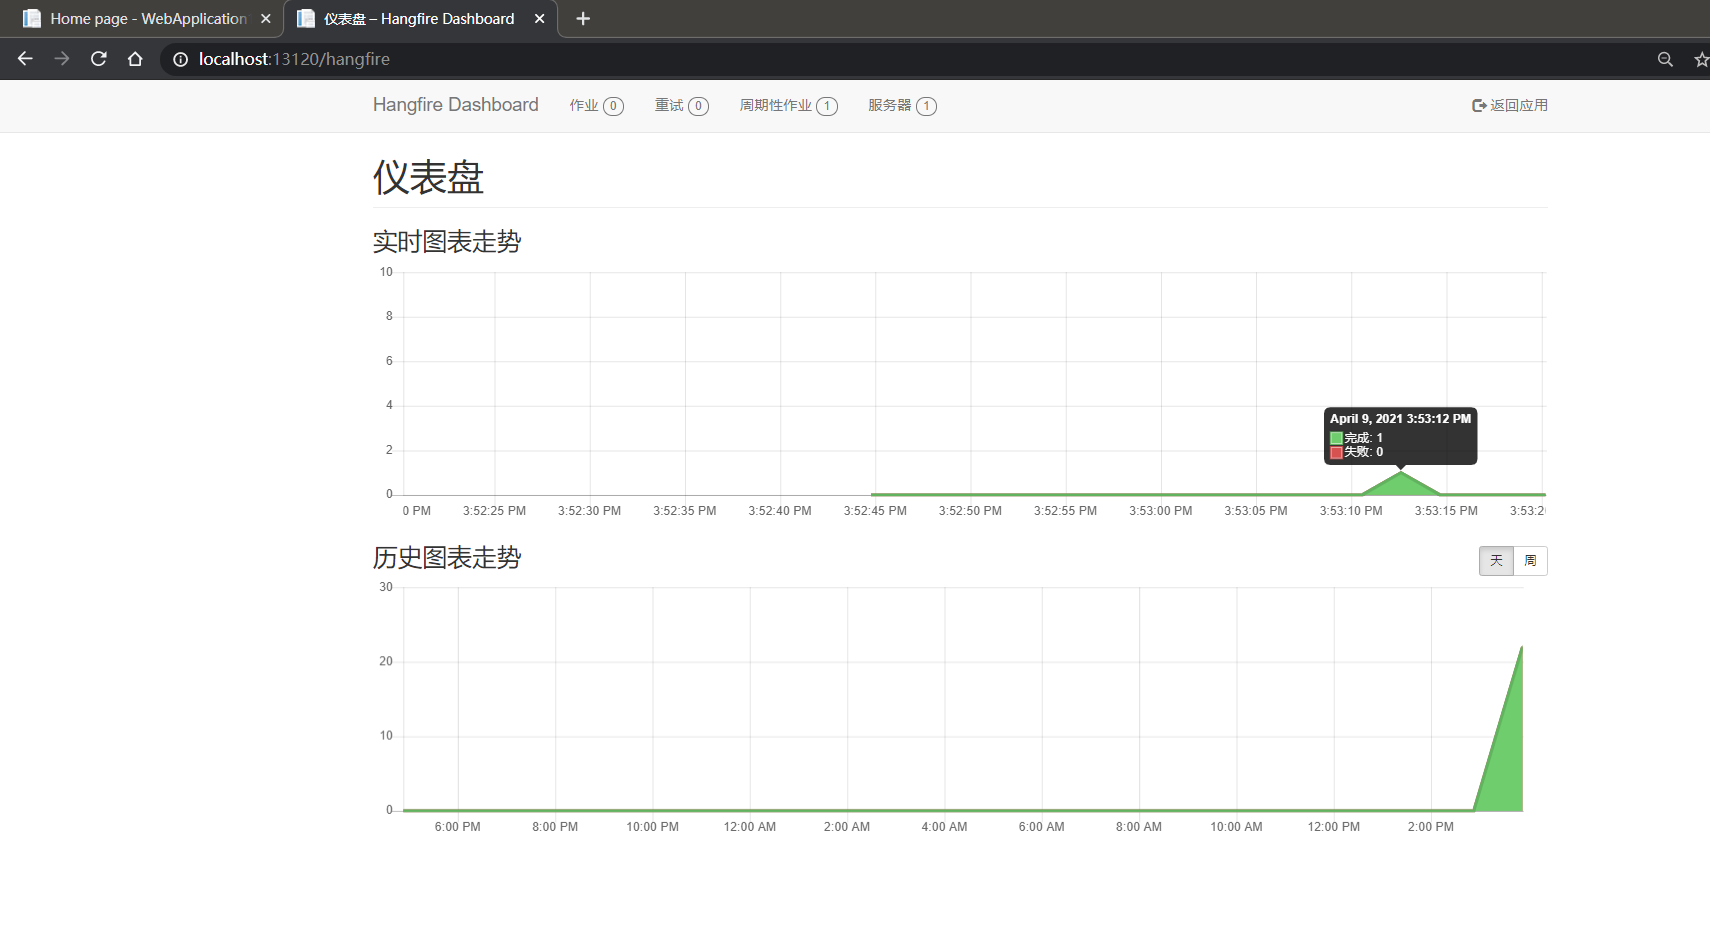Click the 仪表盘 page heading
Screen dimensions: 1710x936
click(428, 178)
